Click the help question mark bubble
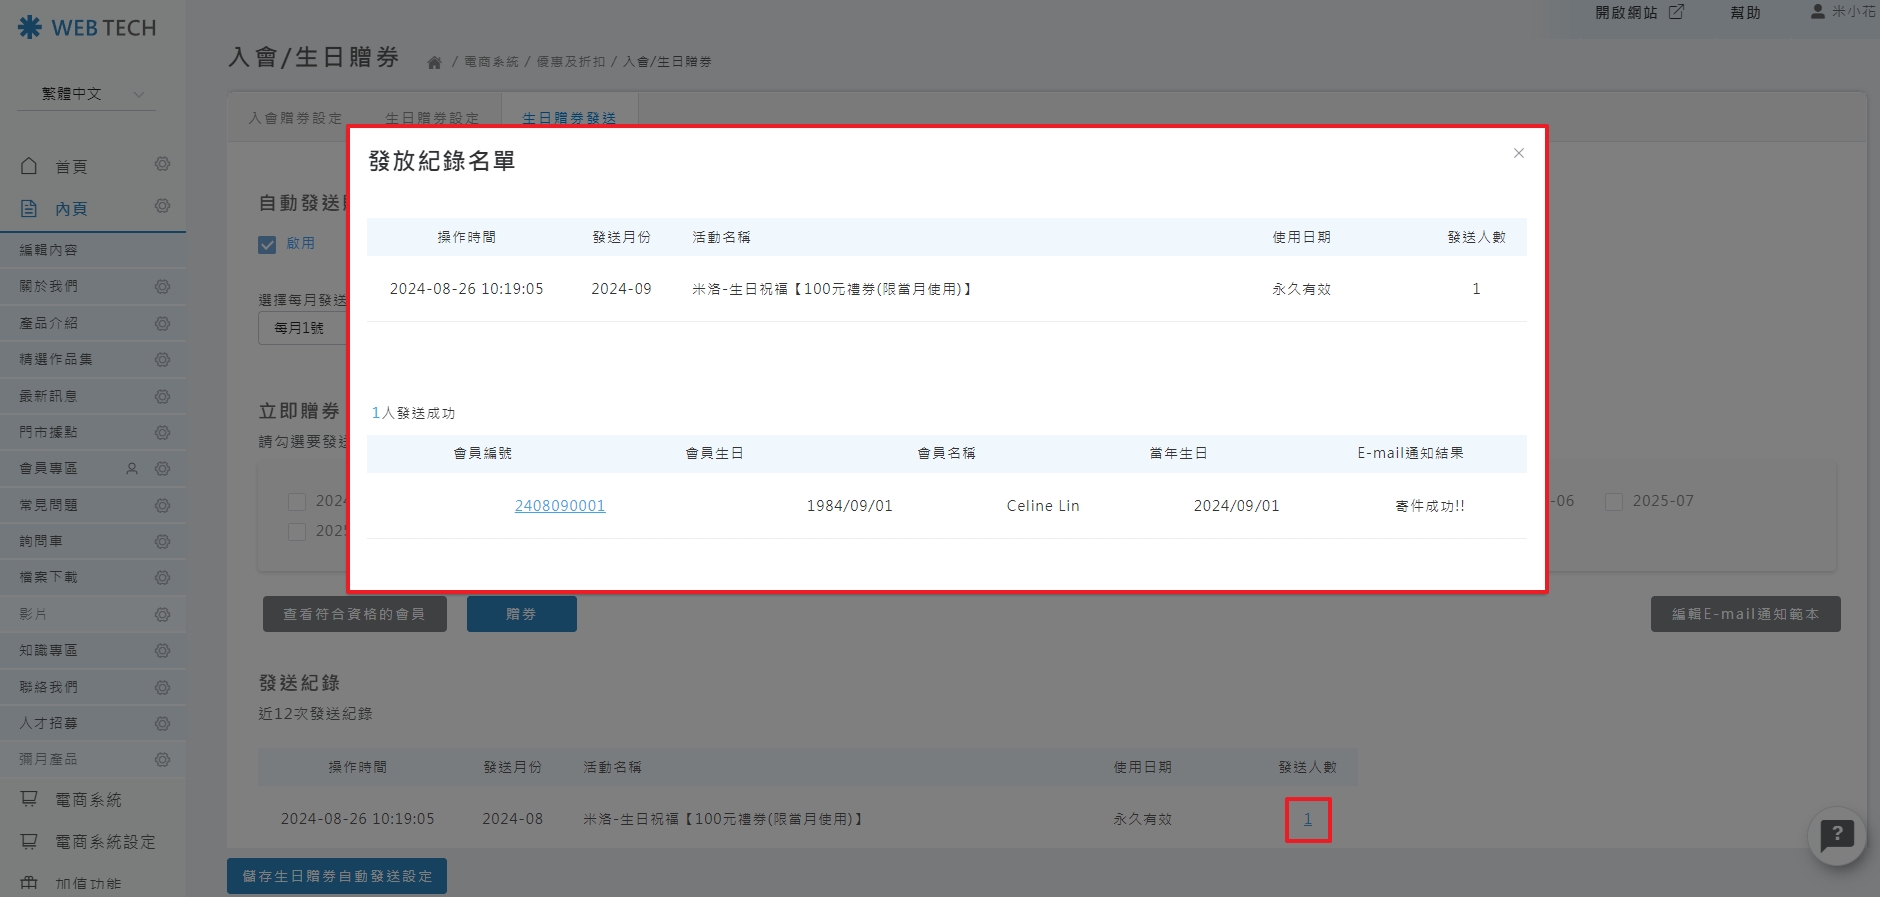 tap(1836, 834)
